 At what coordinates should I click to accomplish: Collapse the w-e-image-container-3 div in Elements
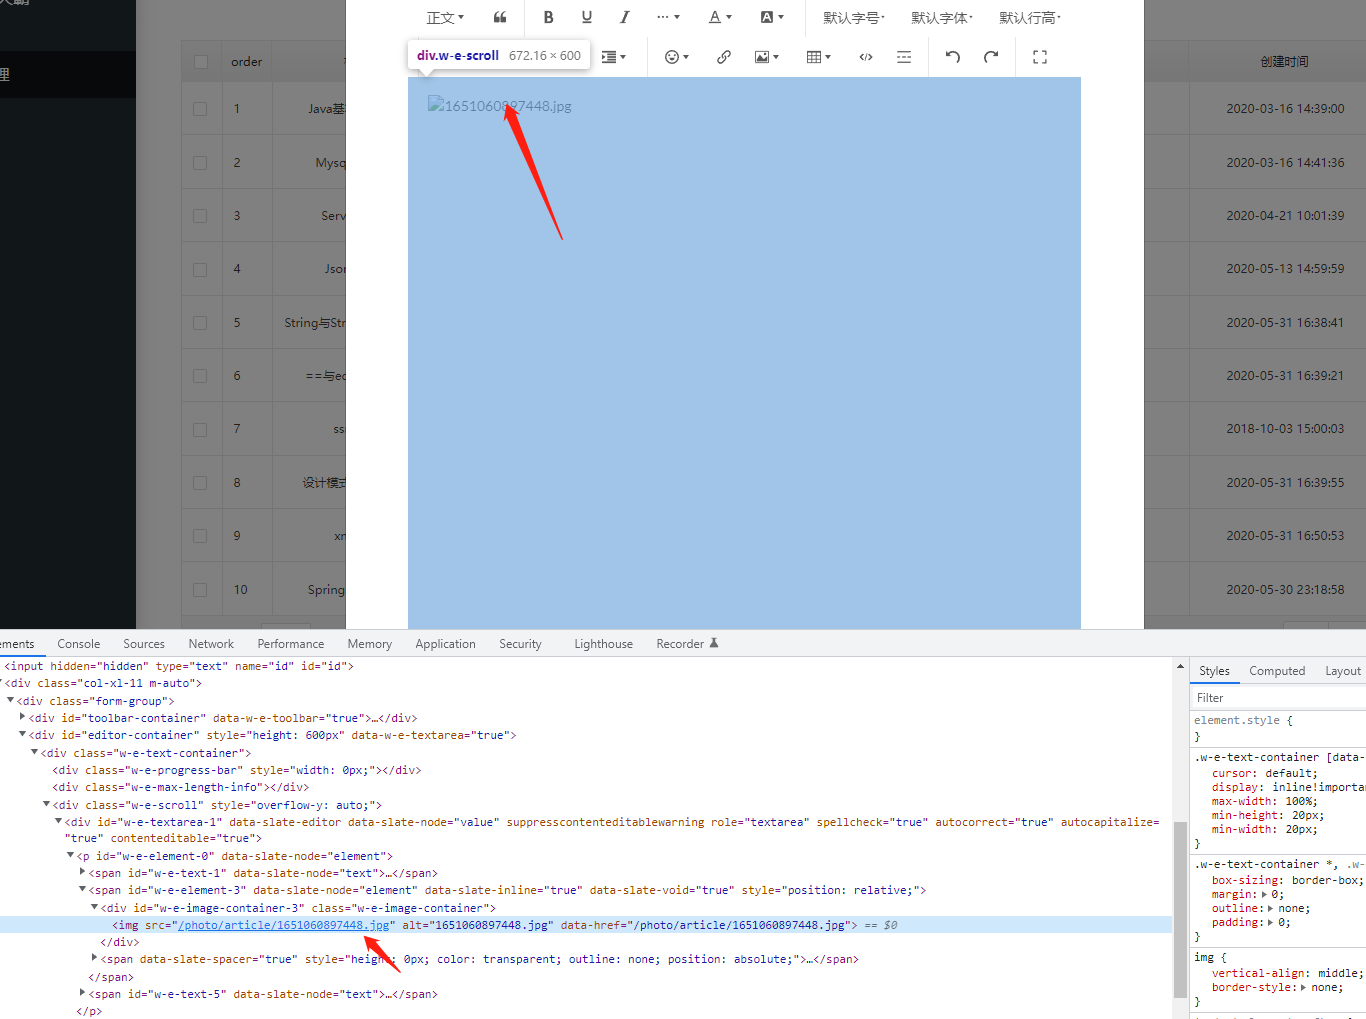tap(94, 907)
